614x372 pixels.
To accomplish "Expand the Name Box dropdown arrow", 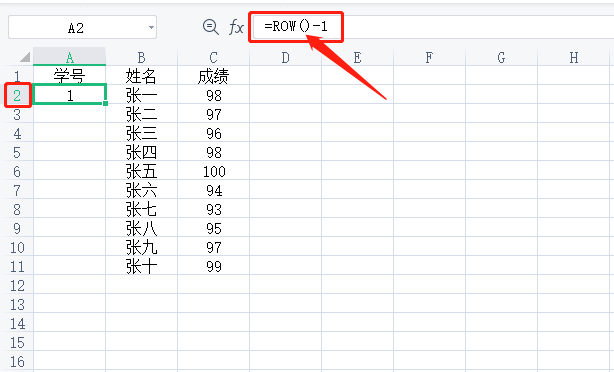I will [151, 27].
